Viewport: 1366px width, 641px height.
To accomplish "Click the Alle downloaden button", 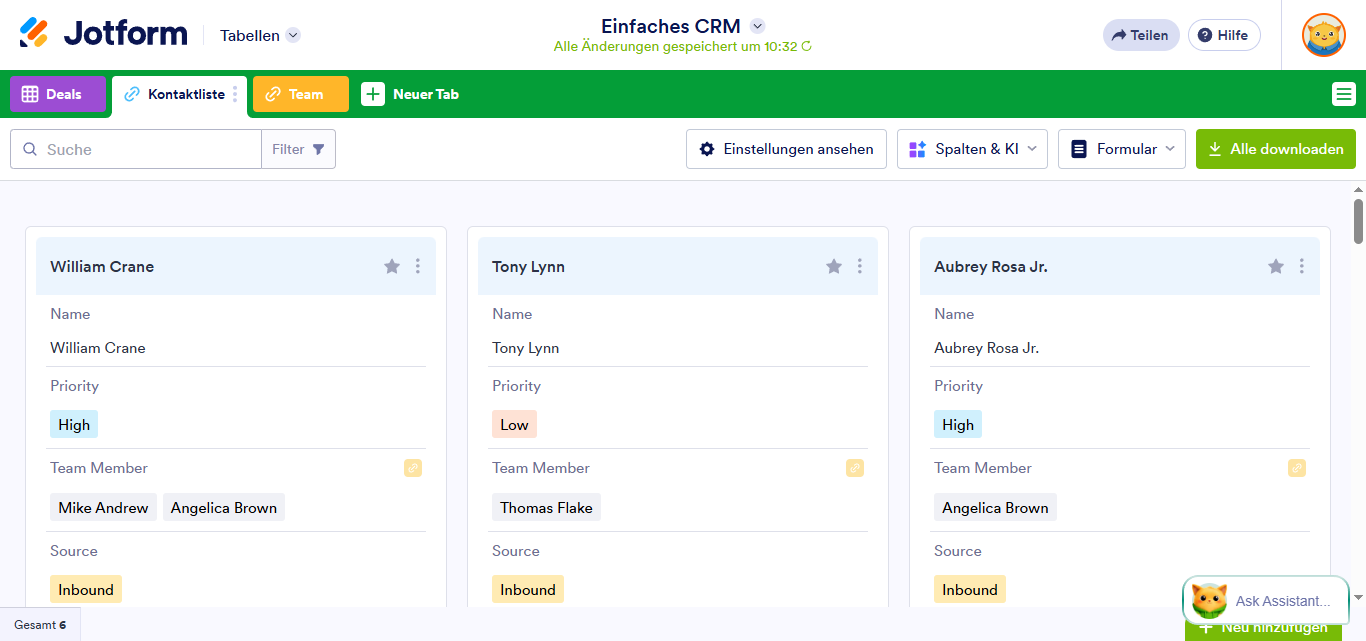I will point(1275,149).
